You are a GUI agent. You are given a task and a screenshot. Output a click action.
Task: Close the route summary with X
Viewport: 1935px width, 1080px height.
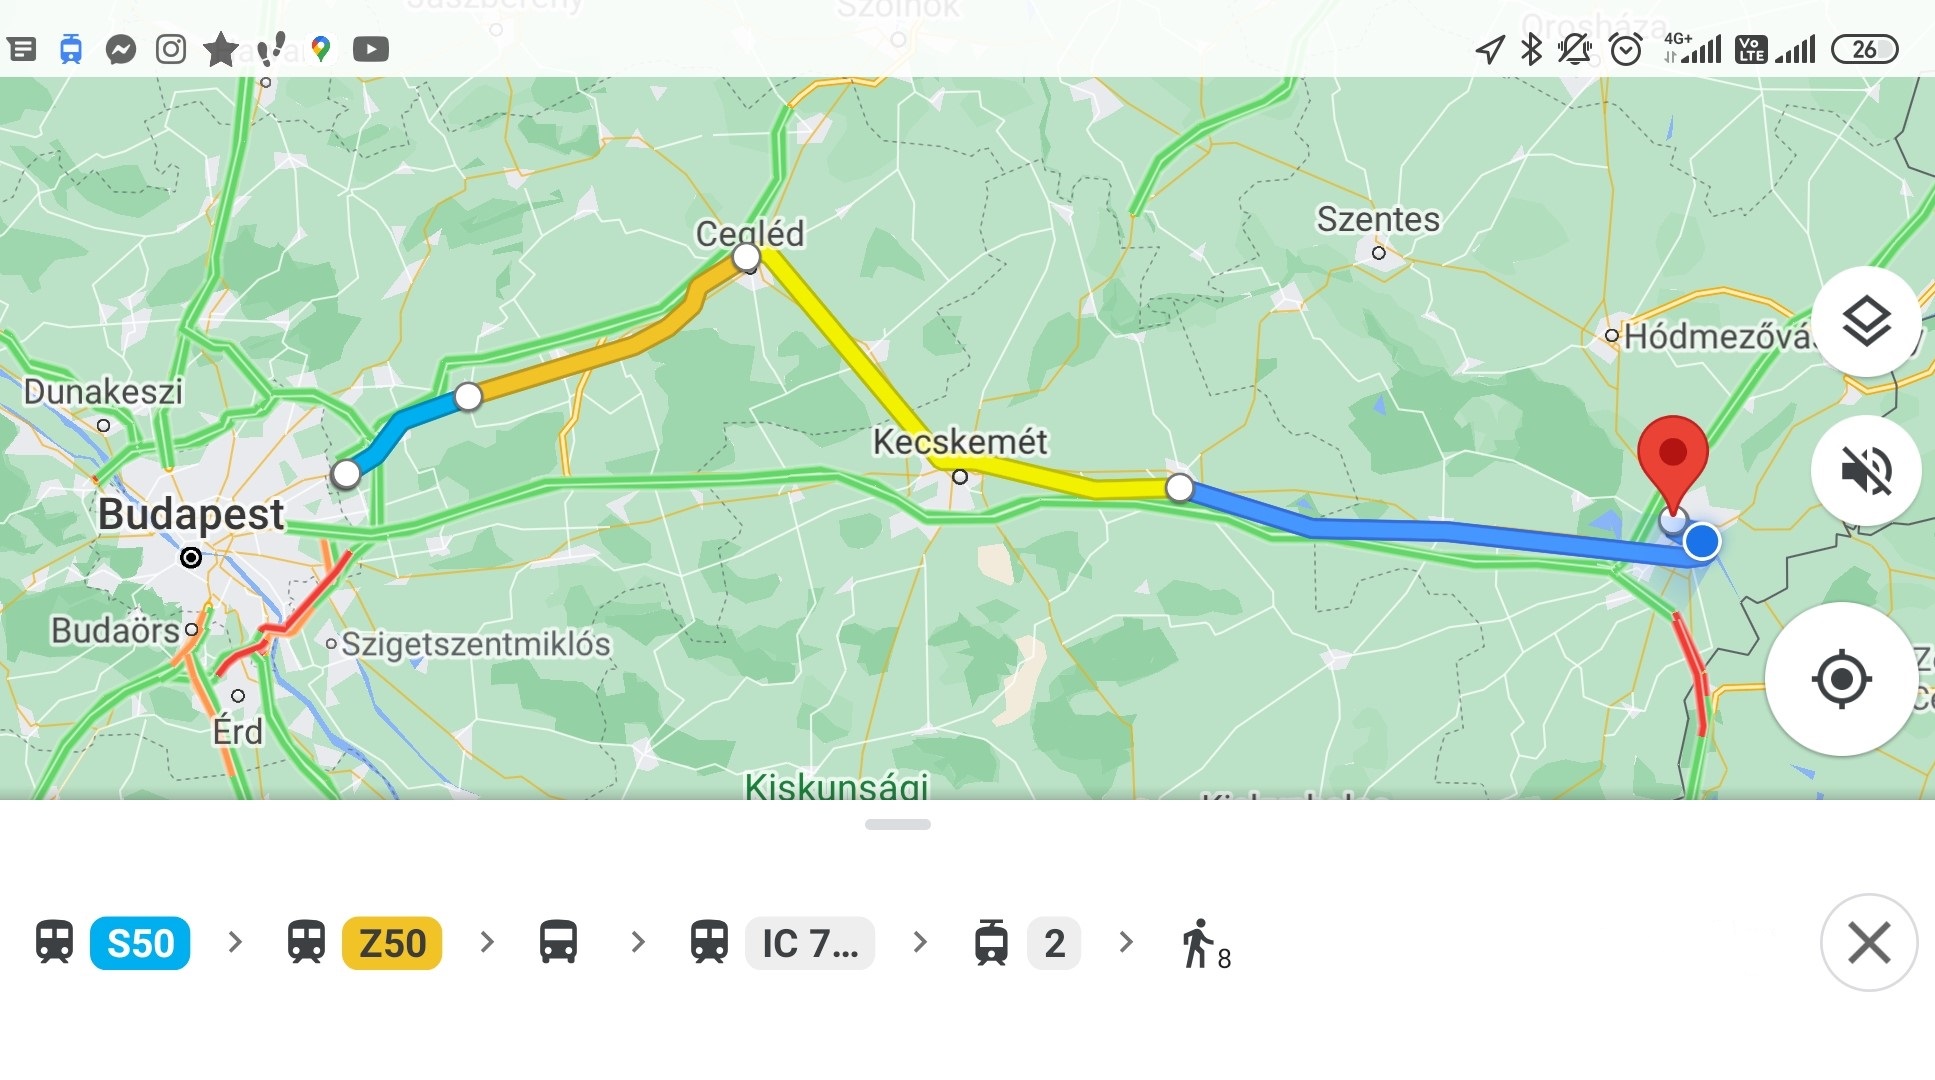1868,942
